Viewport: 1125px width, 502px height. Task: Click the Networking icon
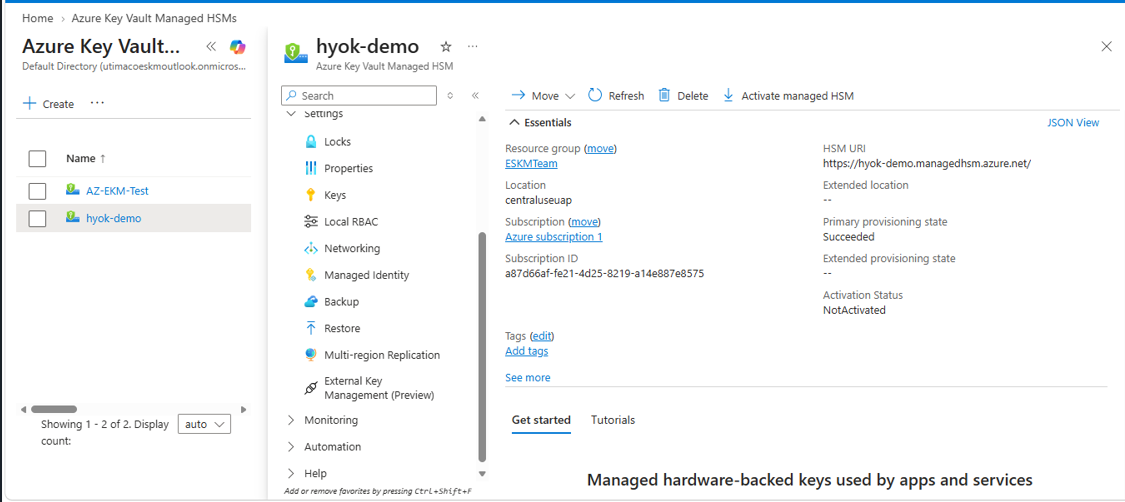point(311,248)
